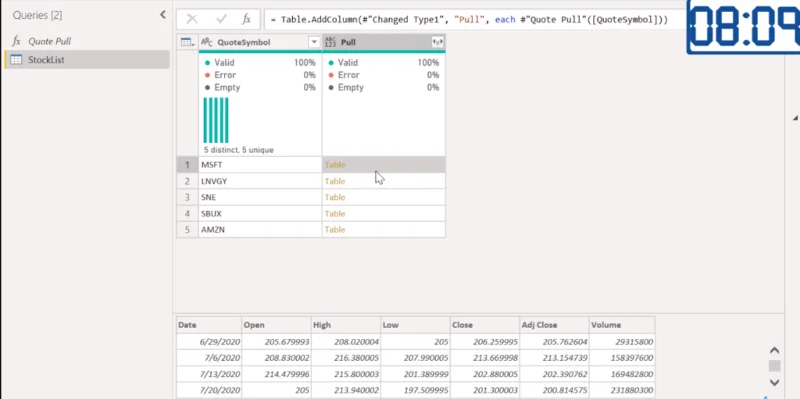Collapse the Queries pane chevron
The image size is (800, 399).
(x=163, y=15)
